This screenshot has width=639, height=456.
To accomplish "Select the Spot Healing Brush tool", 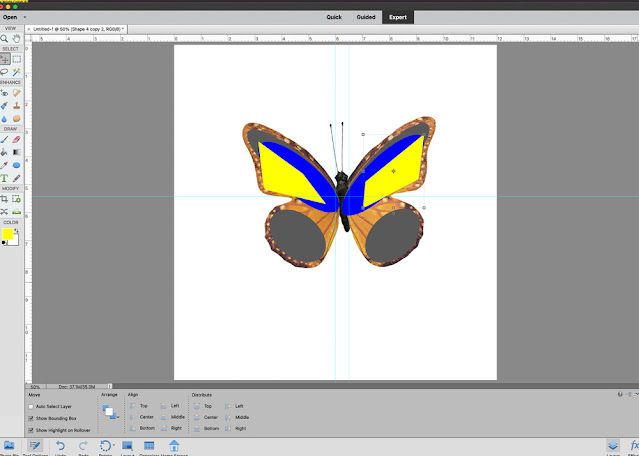I will pos(17,93).
